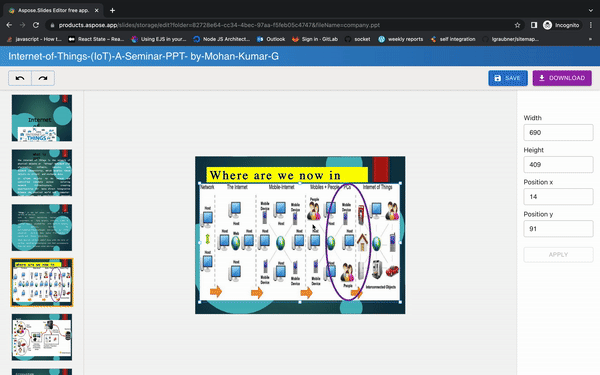Open the javascript bookmark
The height and width of the screenshot is (375, 600).
click(x=34, y=39)
